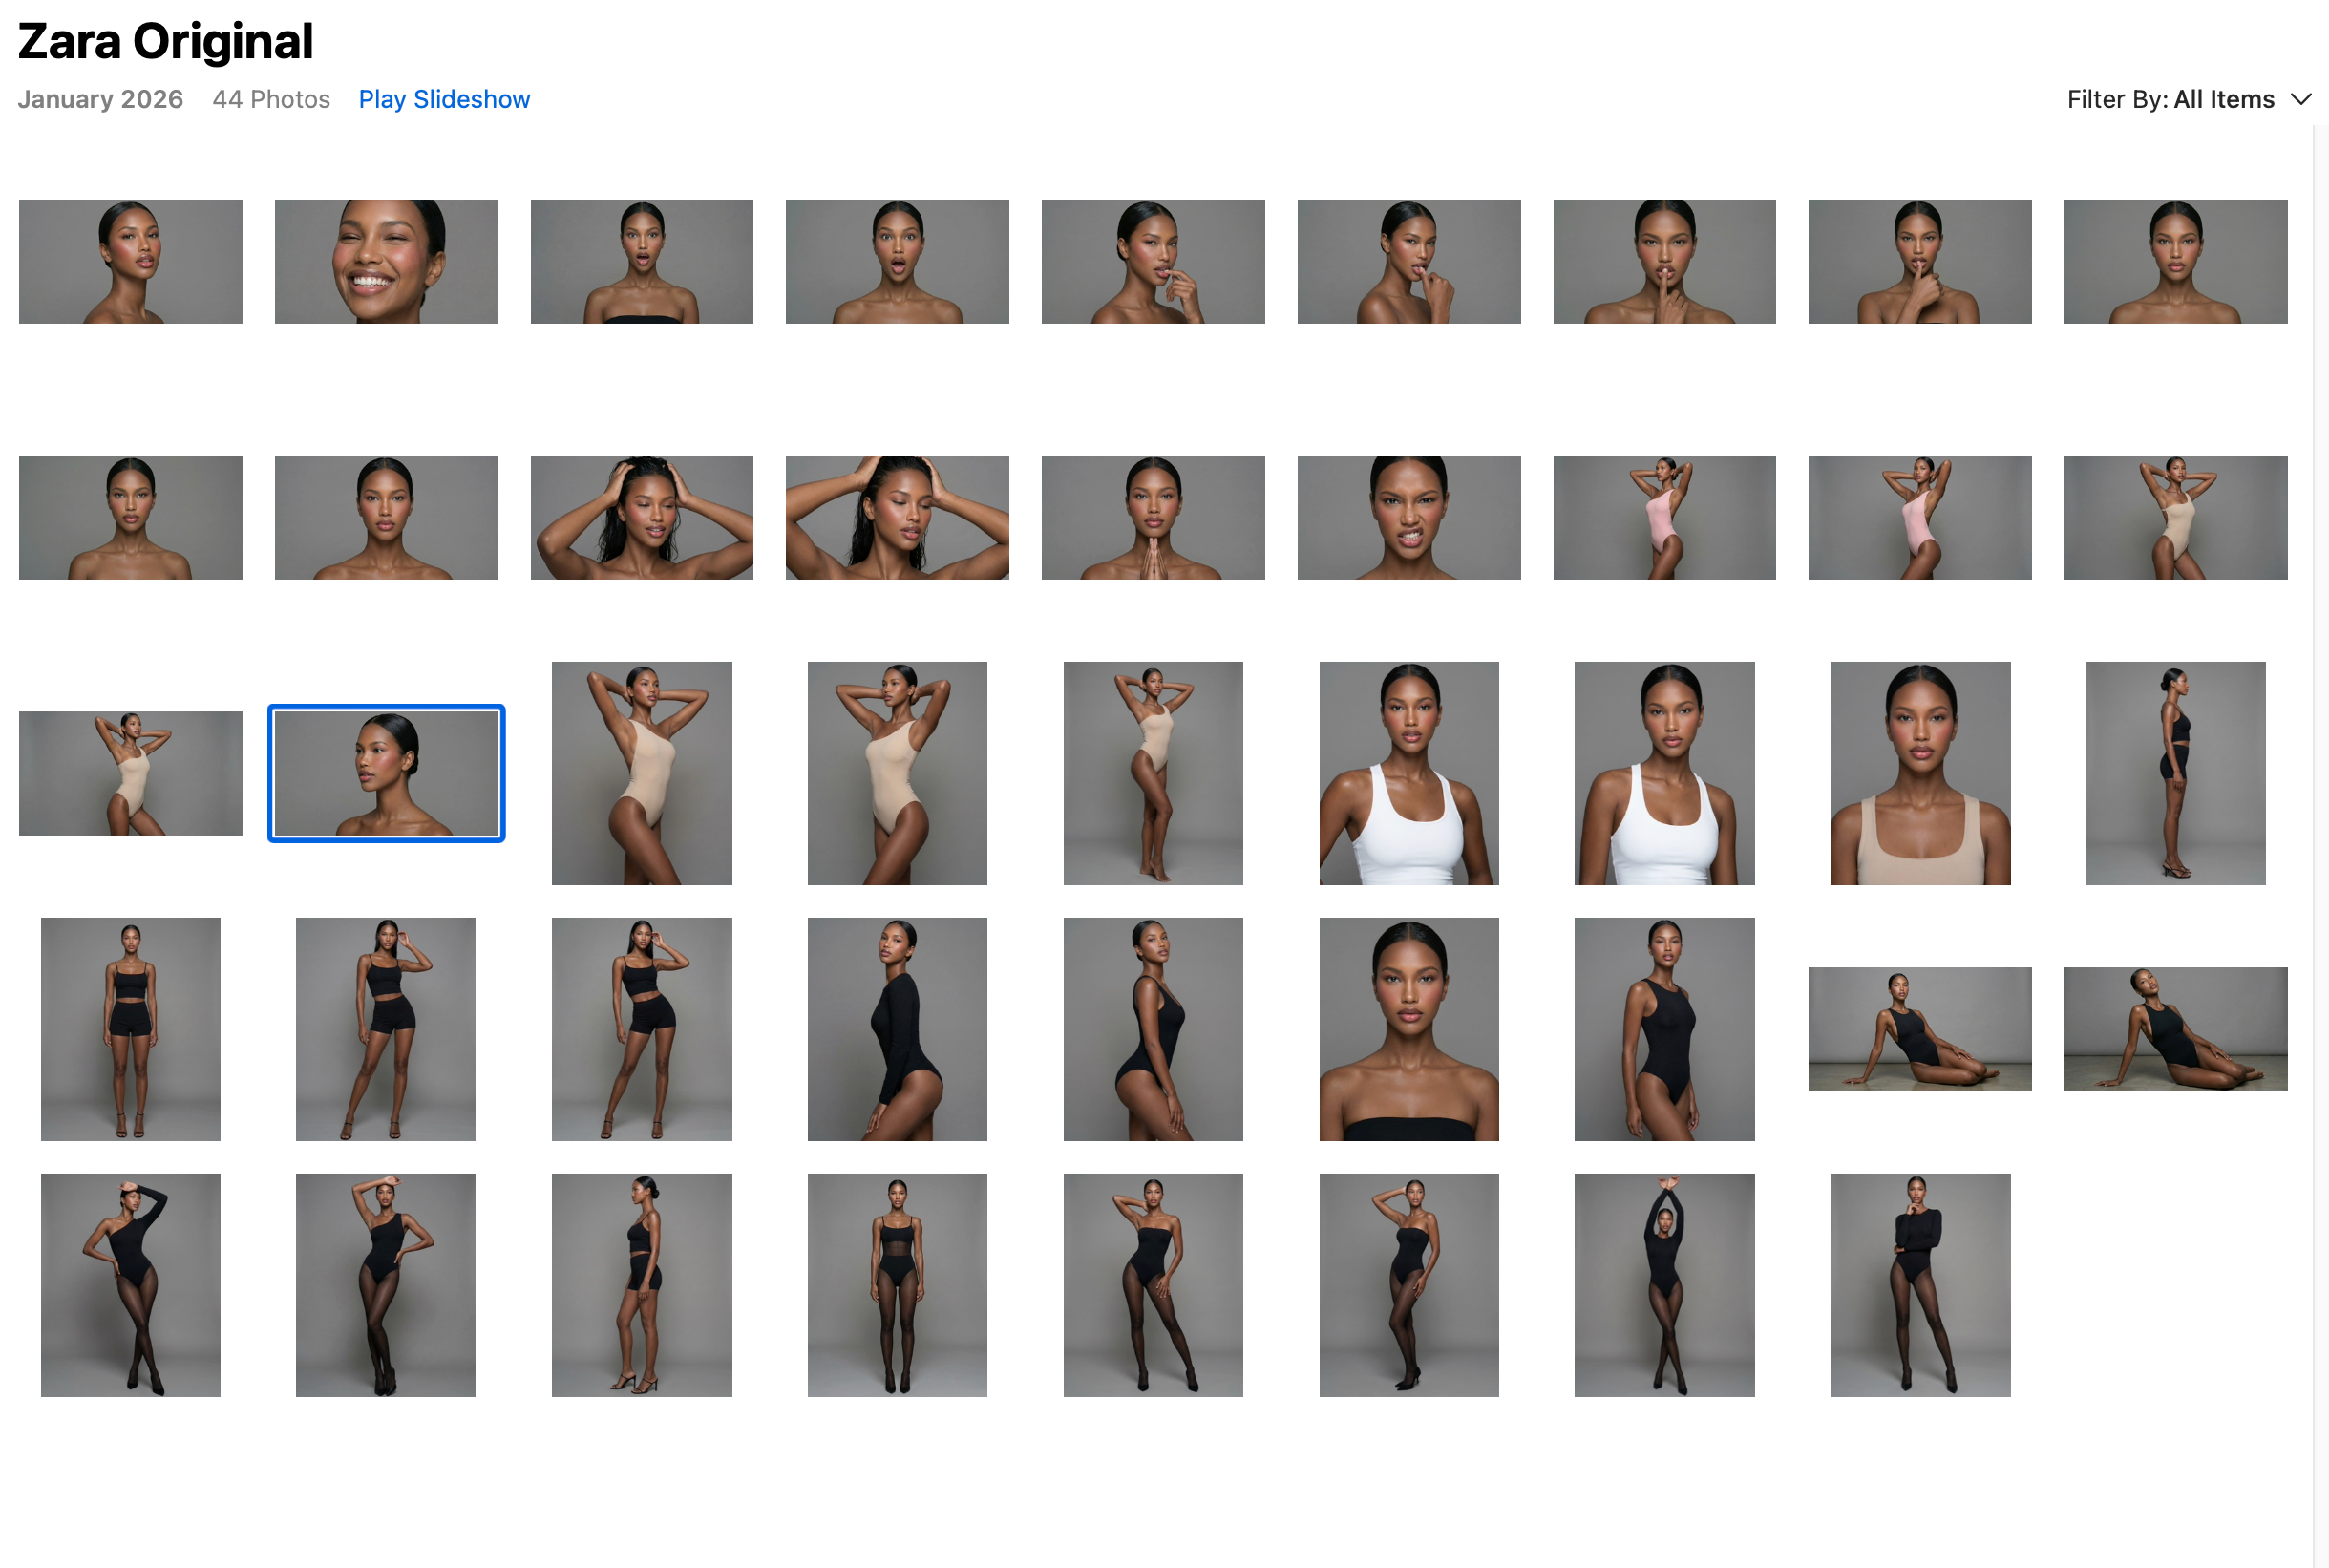2329x1568 pixels.
Task: Open the black strapless top close-up portrait
Action: 1408,1029
